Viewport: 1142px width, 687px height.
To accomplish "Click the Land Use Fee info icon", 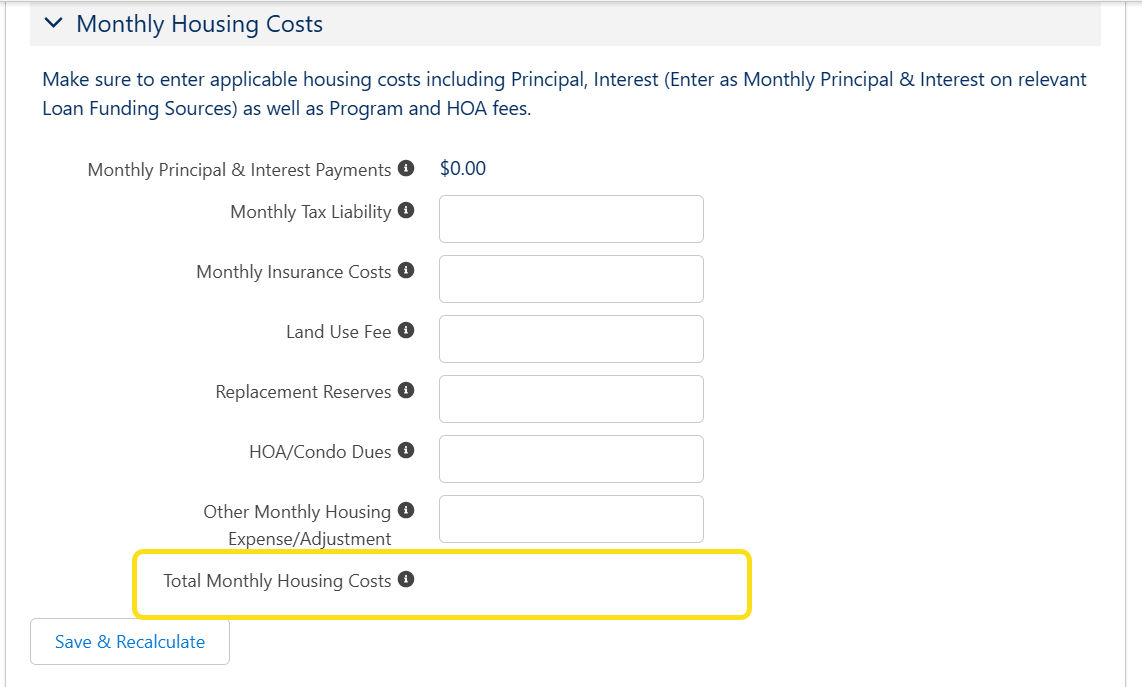I will 406,331.
